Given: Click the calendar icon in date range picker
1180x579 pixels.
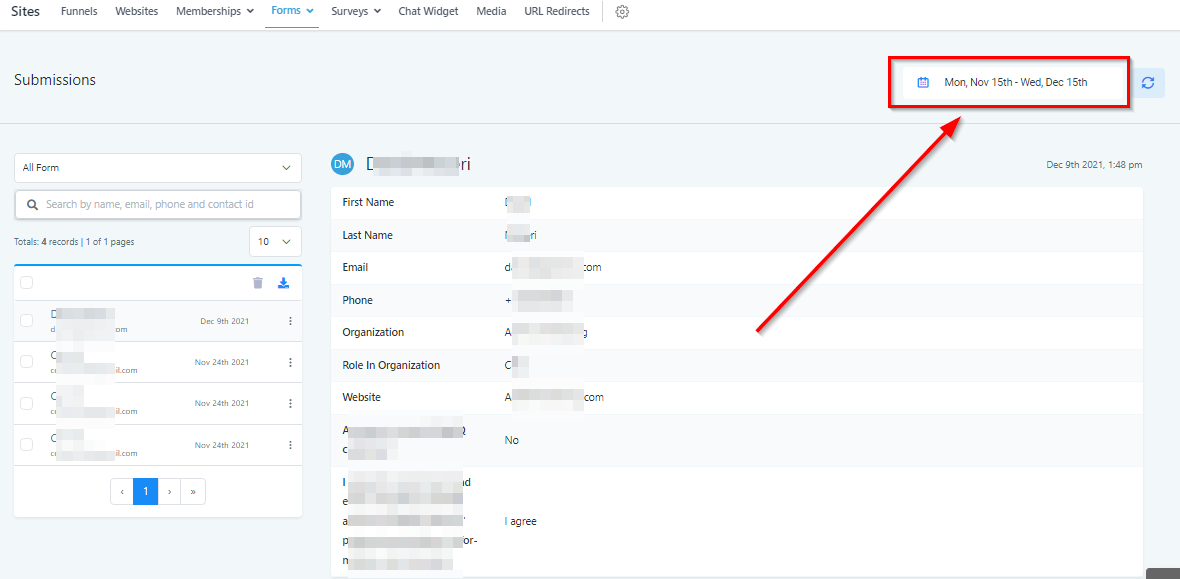Looking at the screenshot, I should (923, 82).
